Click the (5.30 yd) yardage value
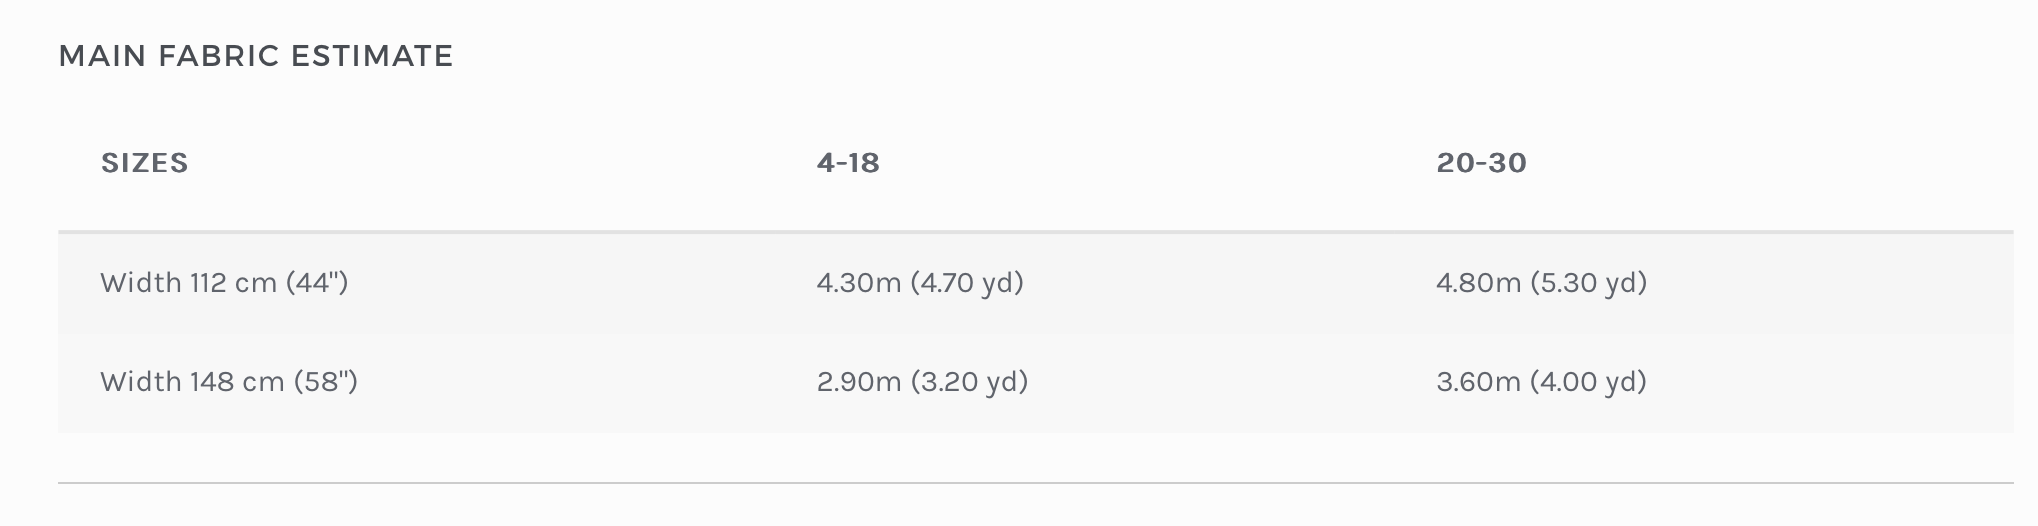2038x526 pixels. (1589, 283)
